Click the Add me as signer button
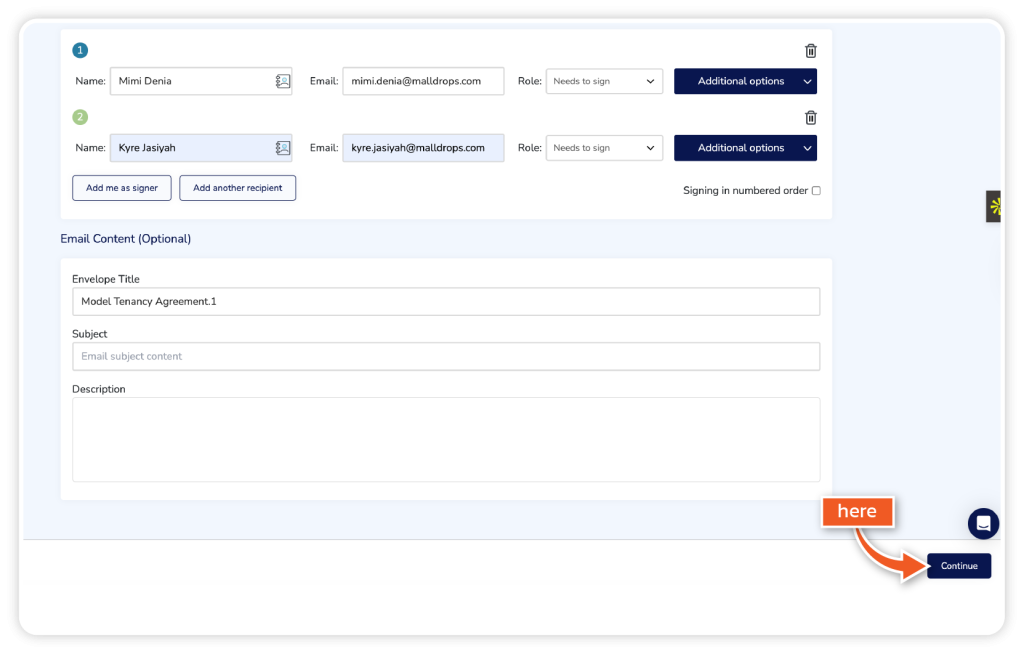Viewport: 1024px width, 654px height. pyautogui.click(x=122, y=188)
